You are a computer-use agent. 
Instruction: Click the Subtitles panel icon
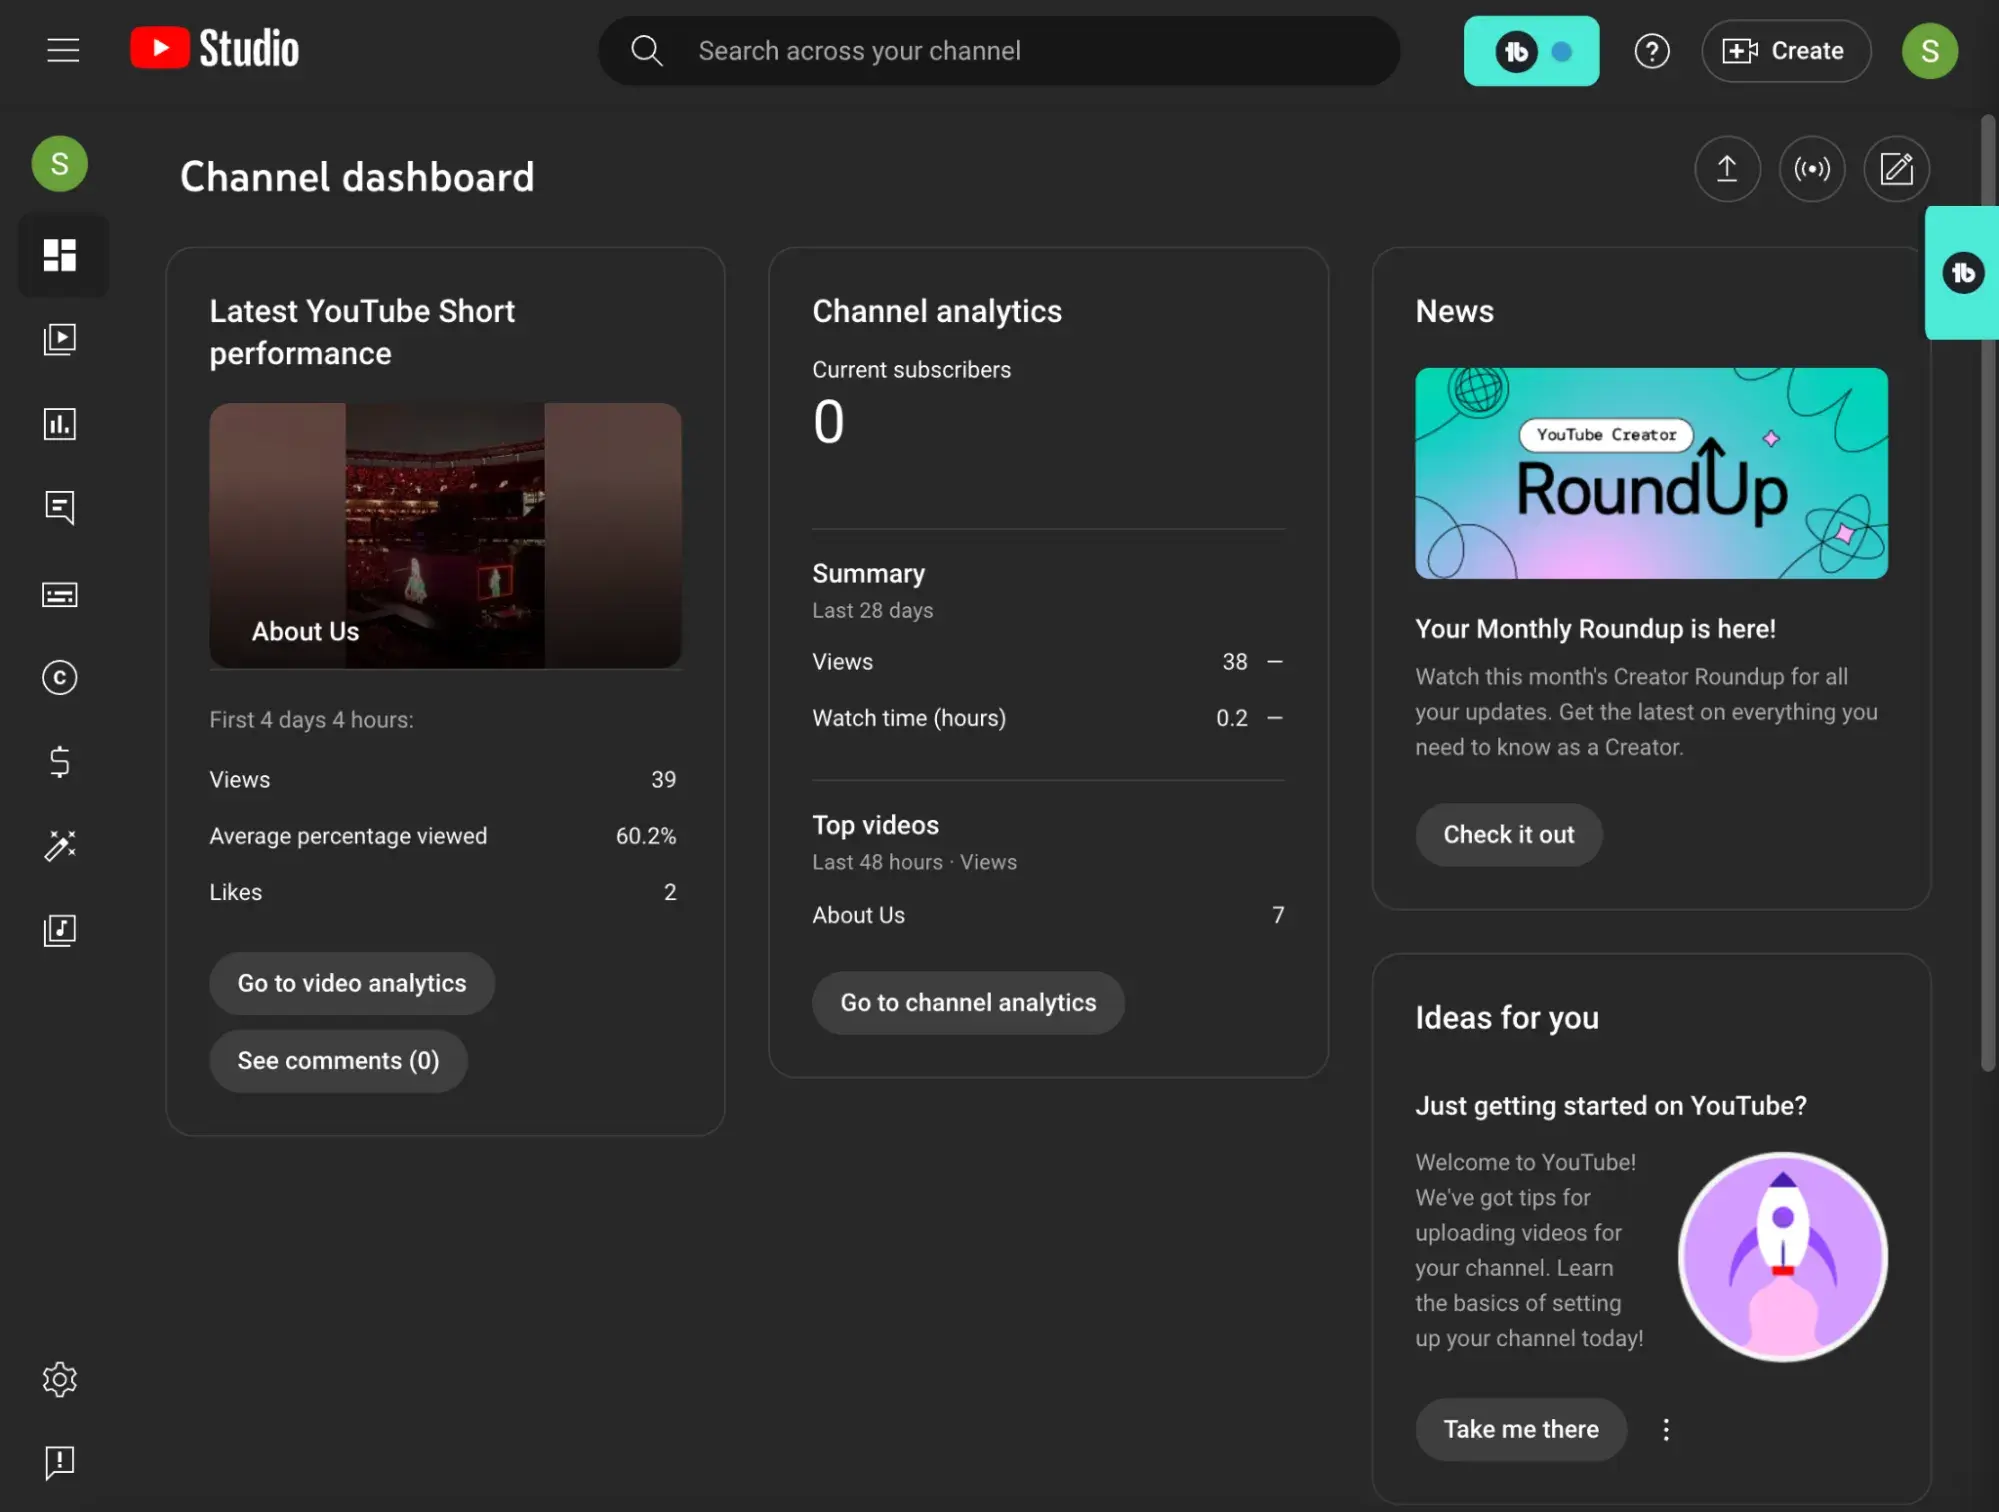[59, 594]
